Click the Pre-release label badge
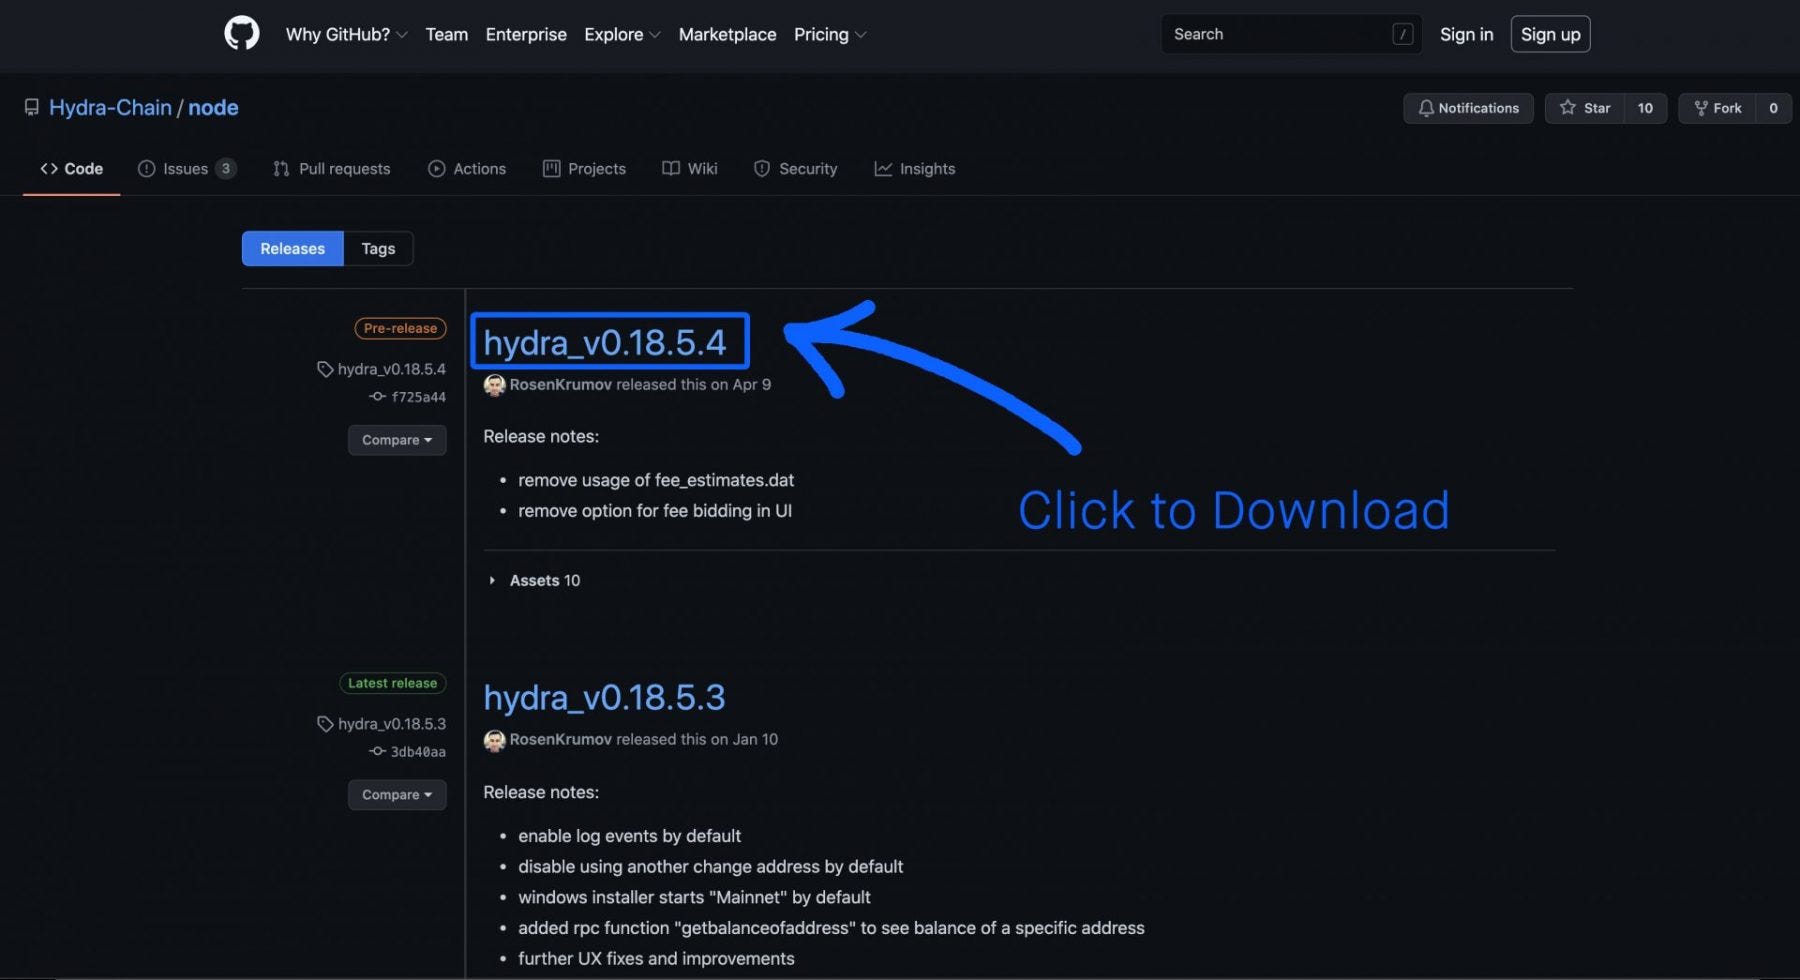The height and width of the screenshot is (980, 1800). [400, 328]
